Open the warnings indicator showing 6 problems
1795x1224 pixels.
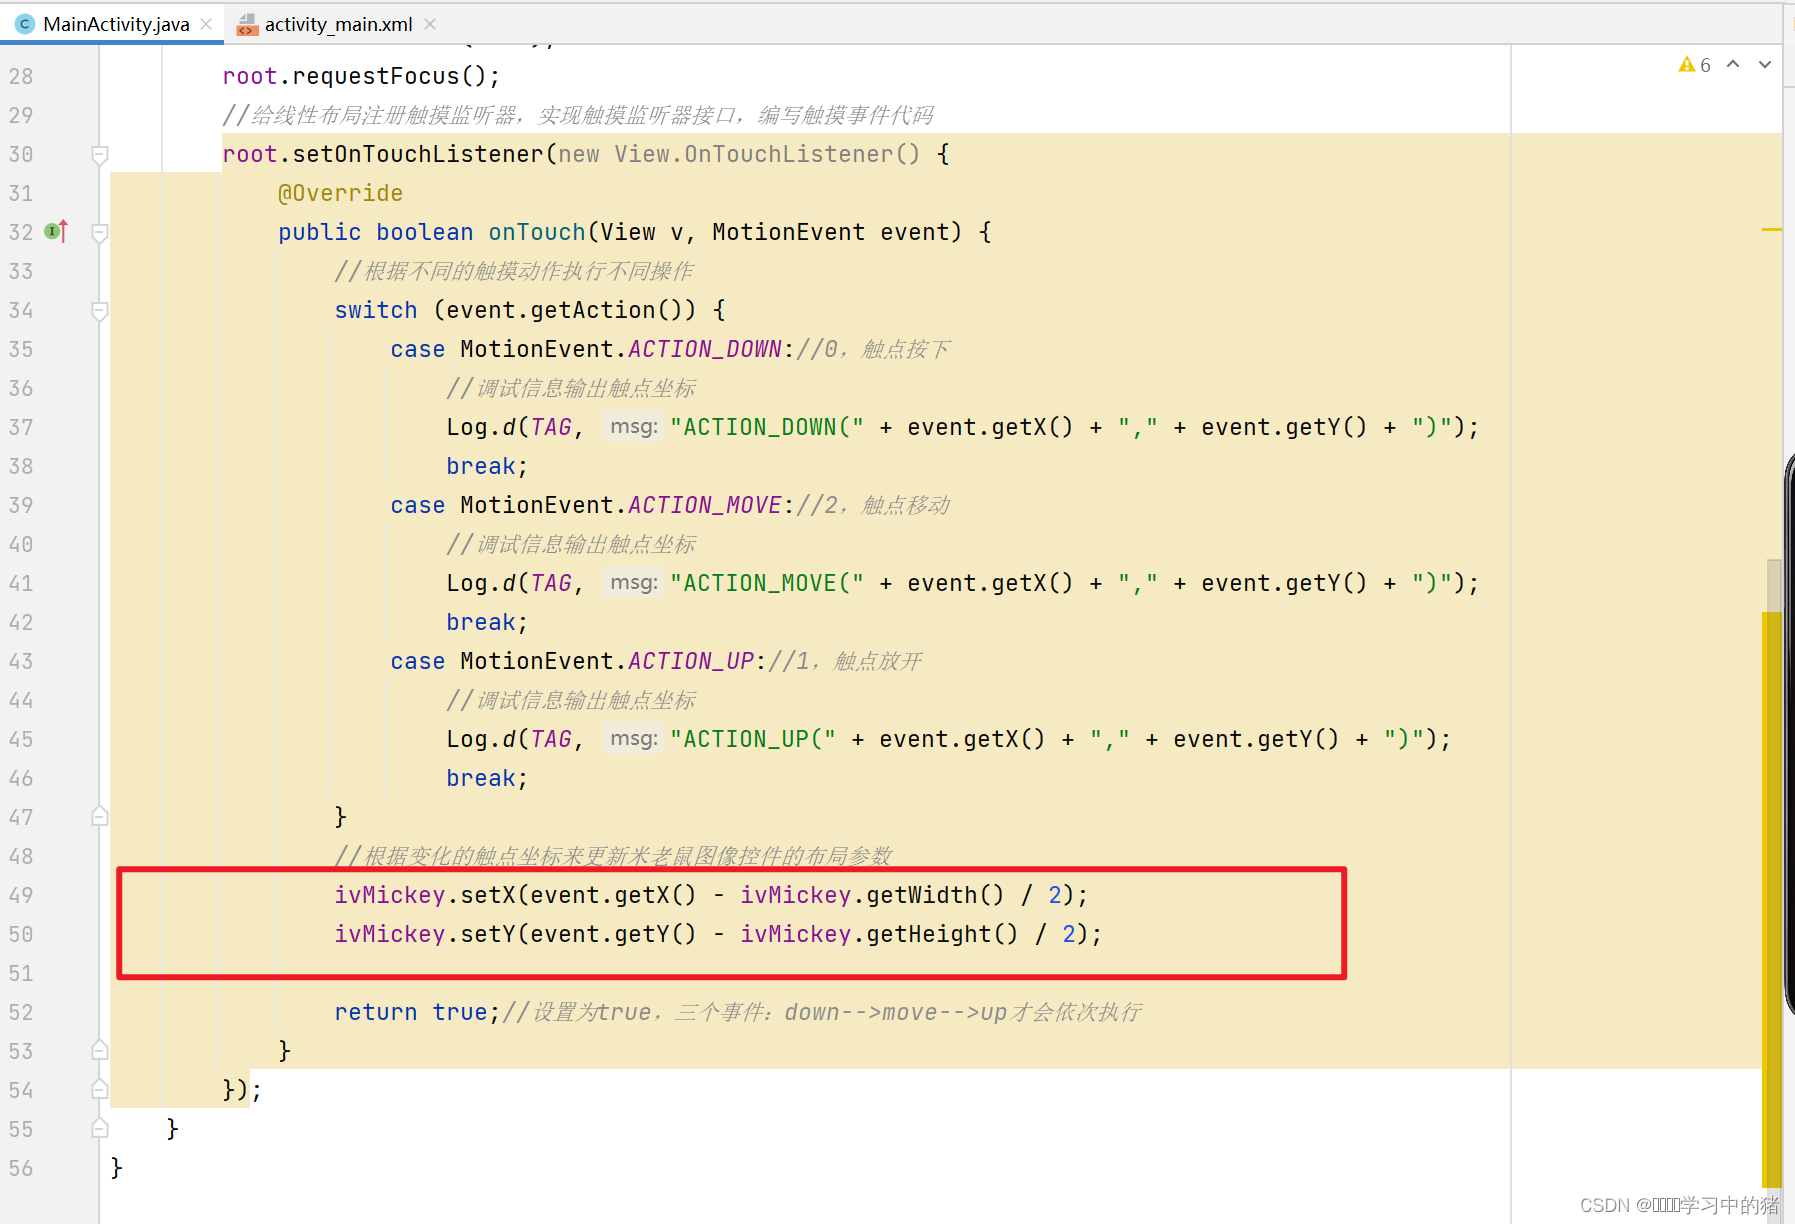pos(1695,64)
